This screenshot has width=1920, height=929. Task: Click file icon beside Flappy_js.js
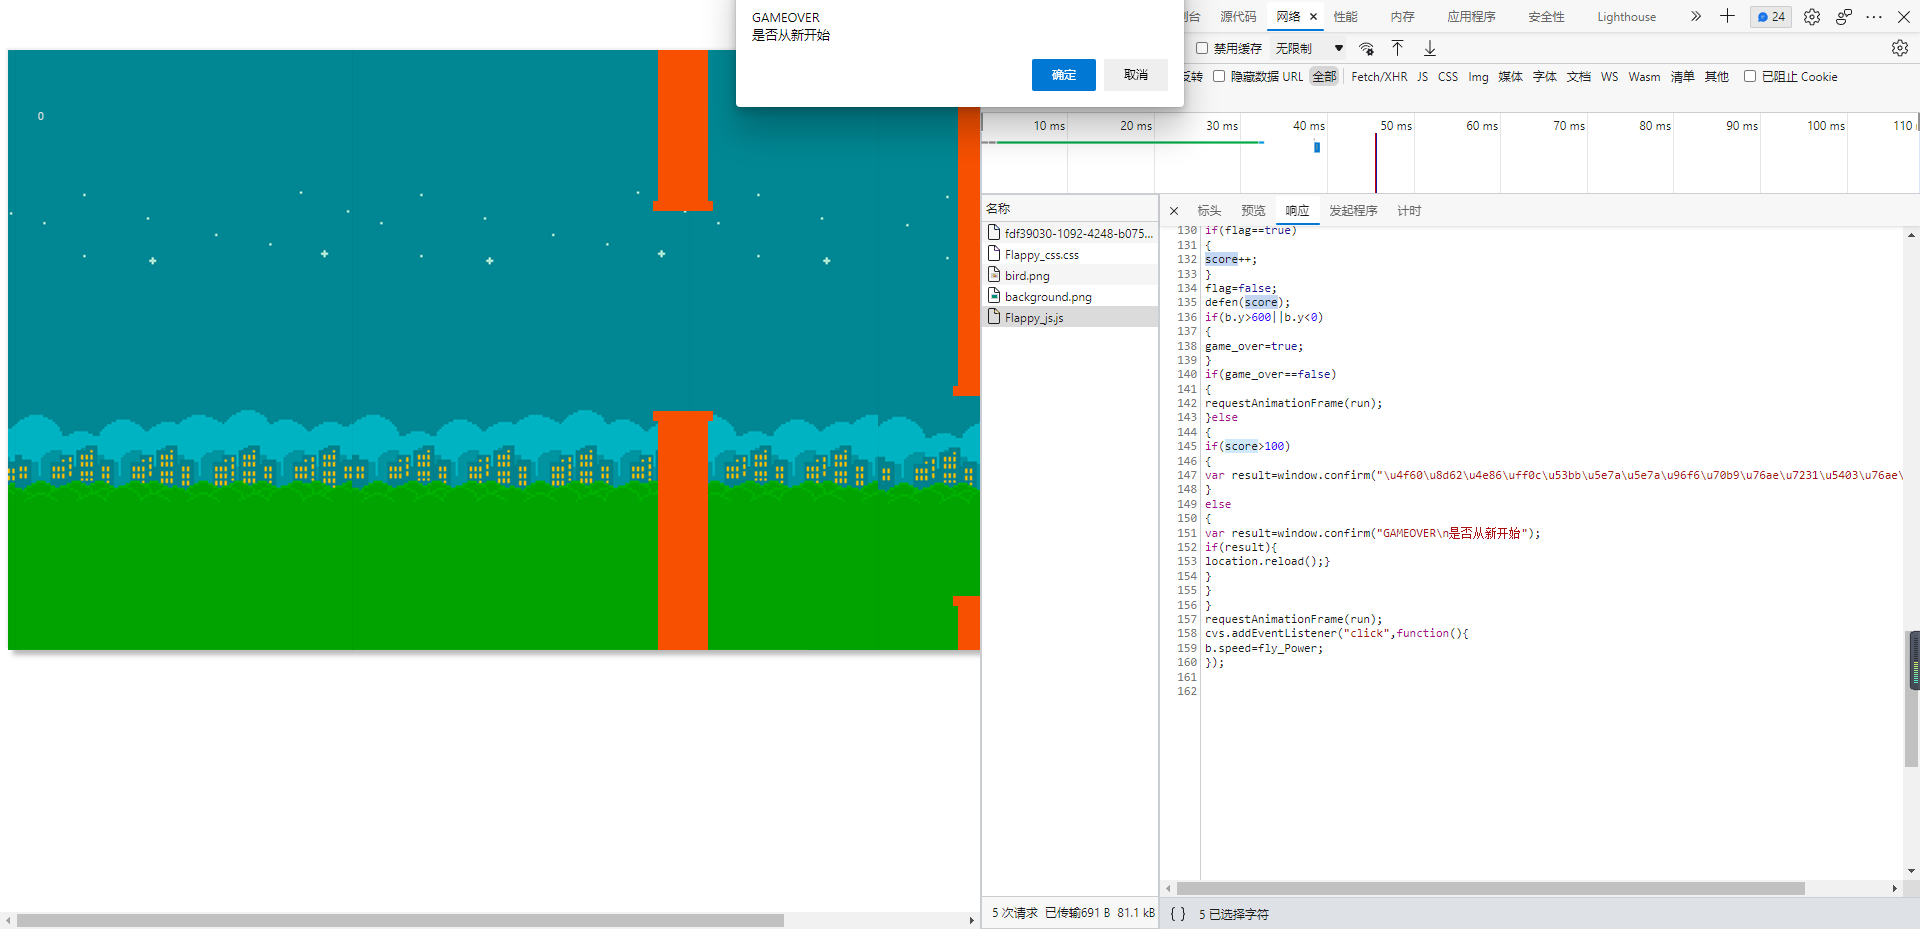pyautogui.click(x=994, y=317)
